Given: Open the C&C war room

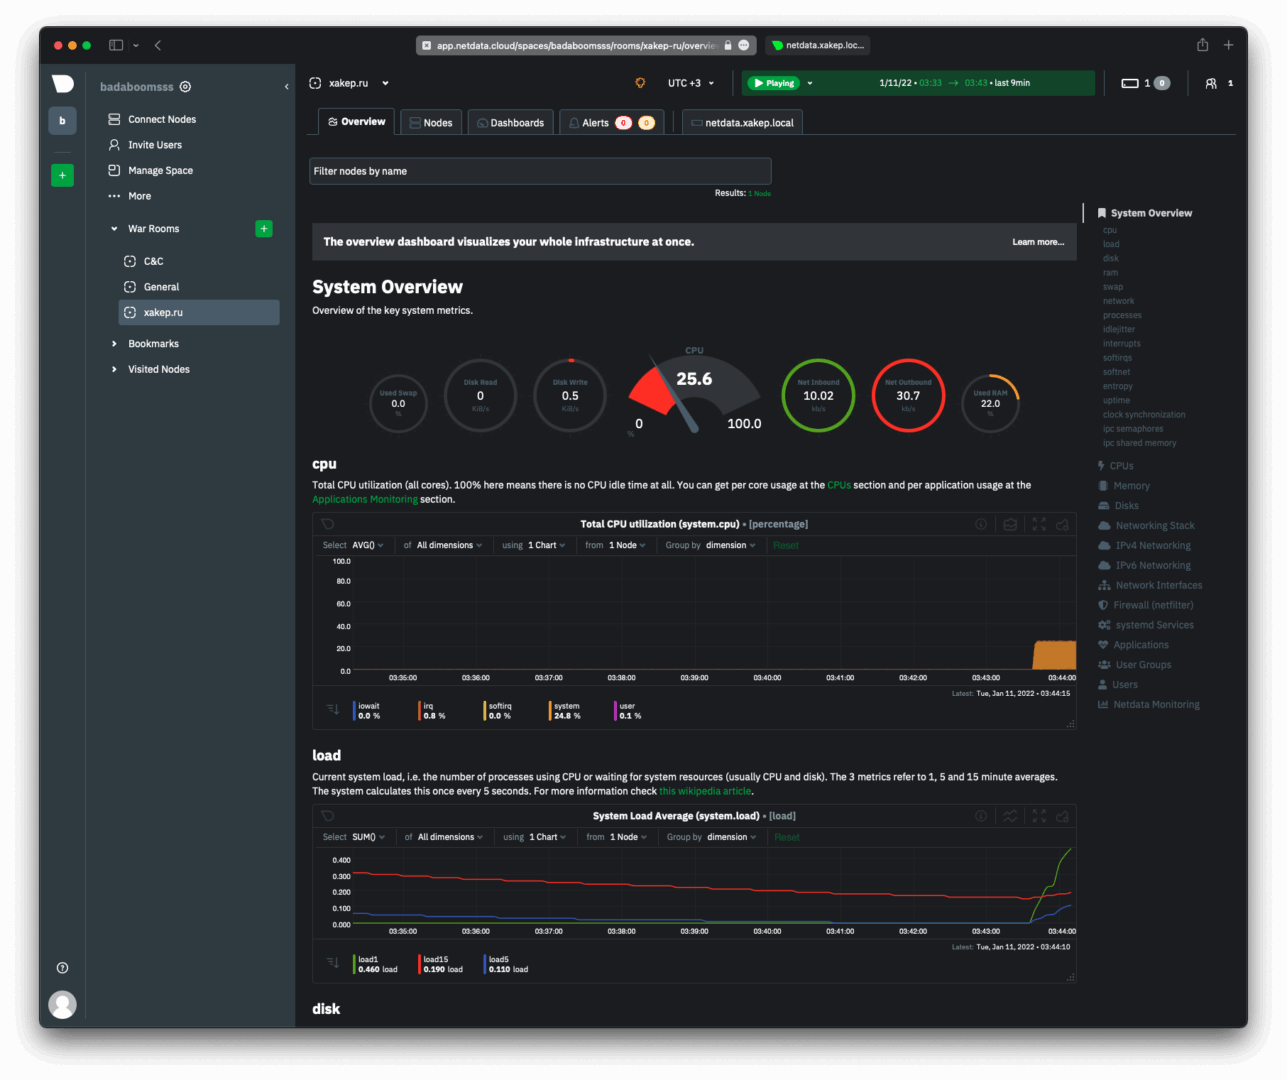Looking at the screenshot, I should coord(143,261).
